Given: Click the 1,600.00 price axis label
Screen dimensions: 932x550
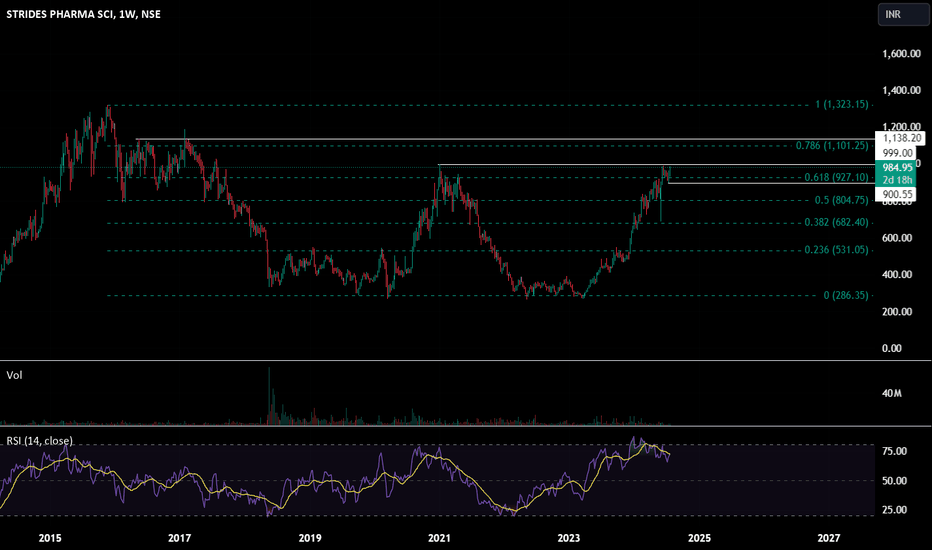Looking at the screenshot, I should [x=902, y=54].
